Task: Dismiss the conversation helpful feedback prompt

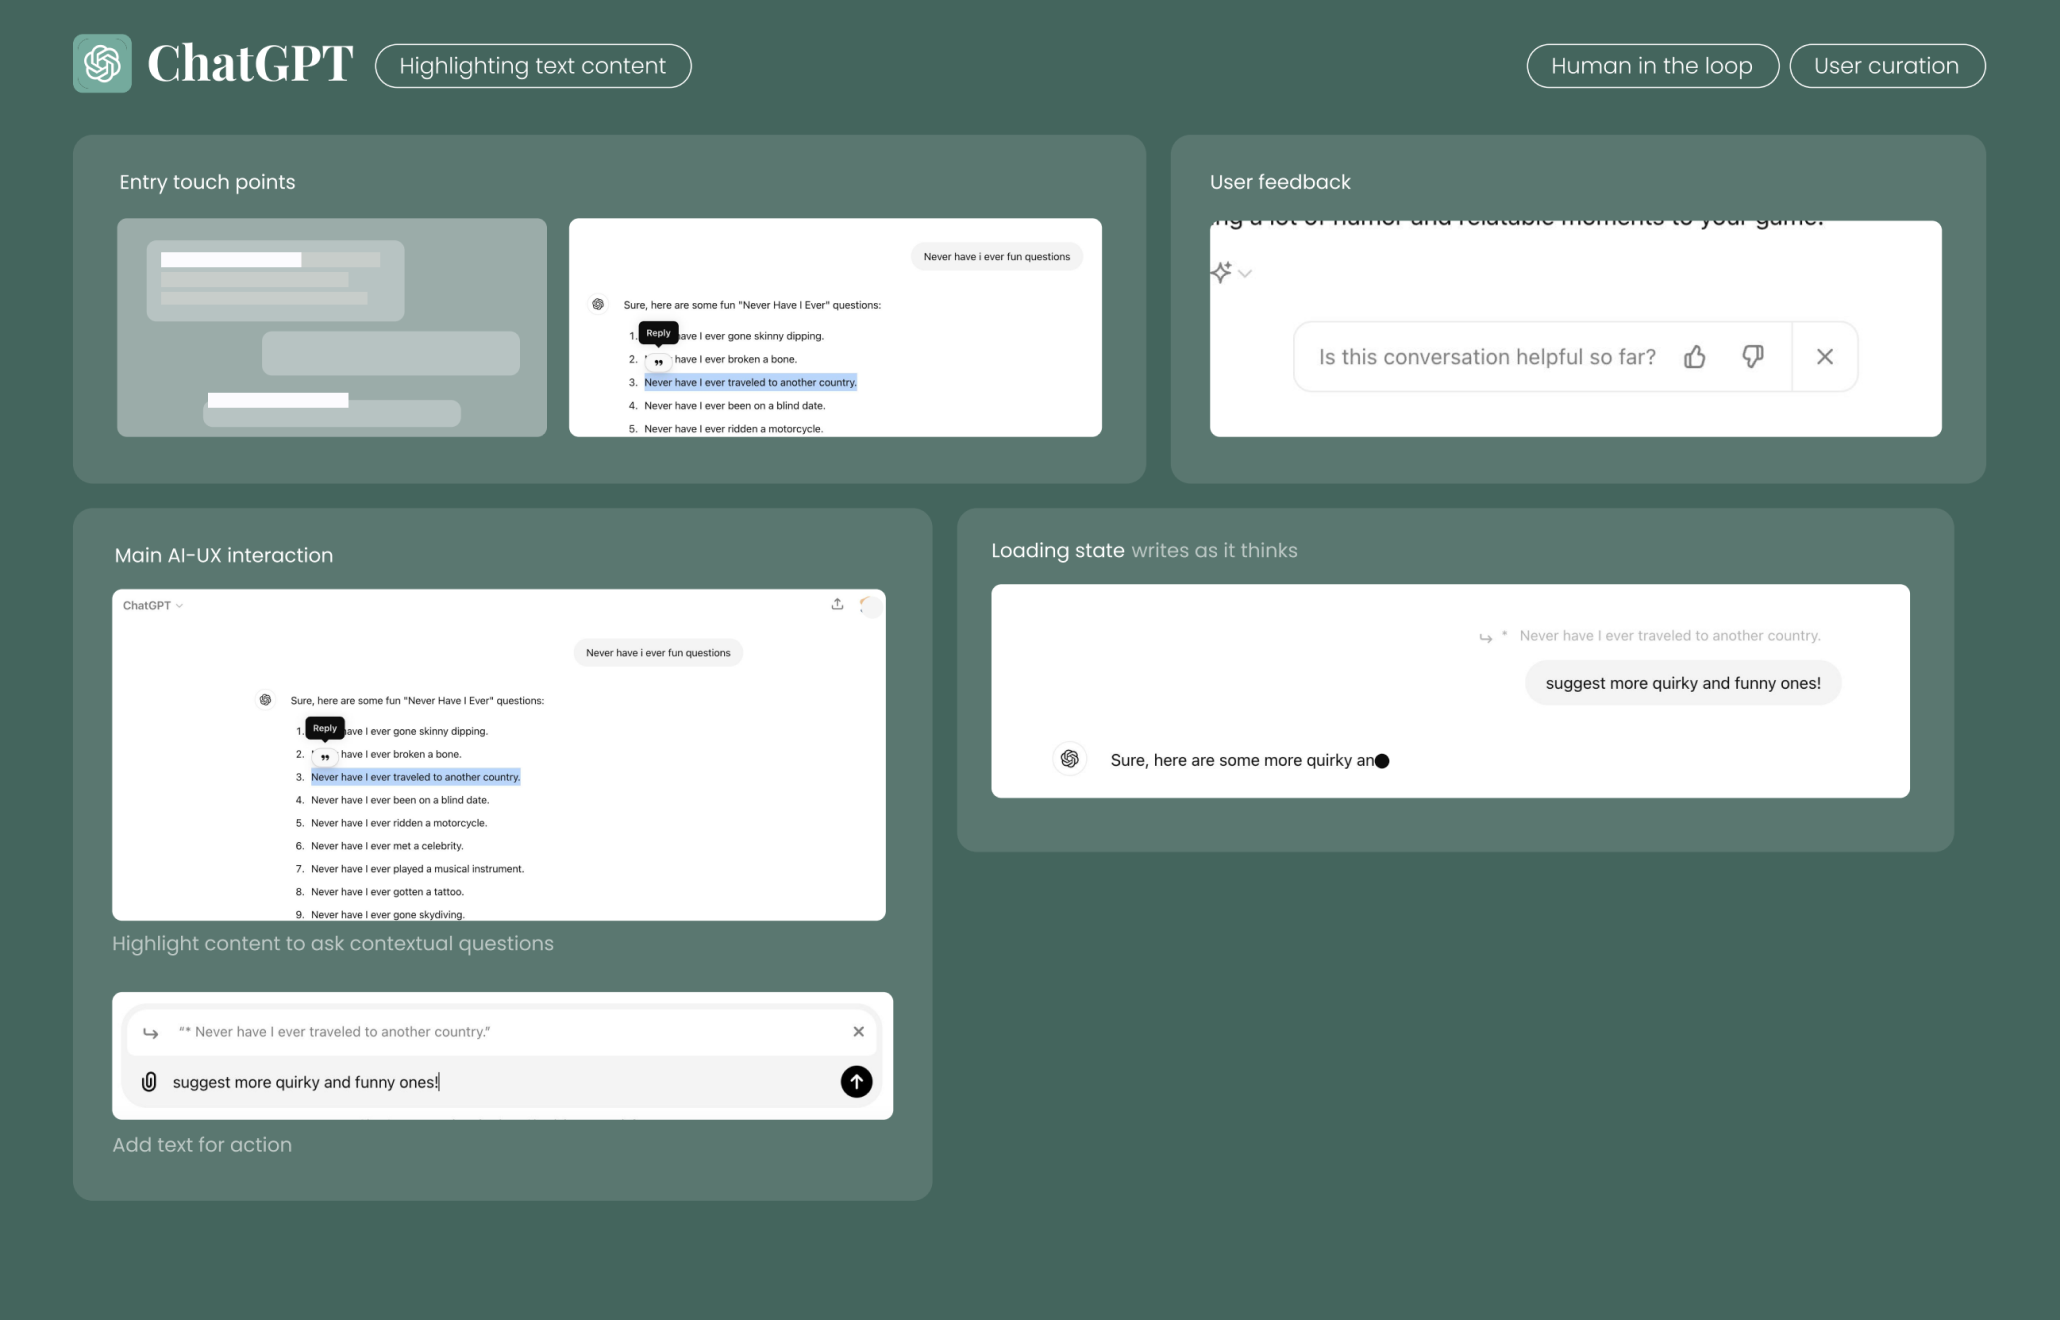Action: tap(1824, 357)
